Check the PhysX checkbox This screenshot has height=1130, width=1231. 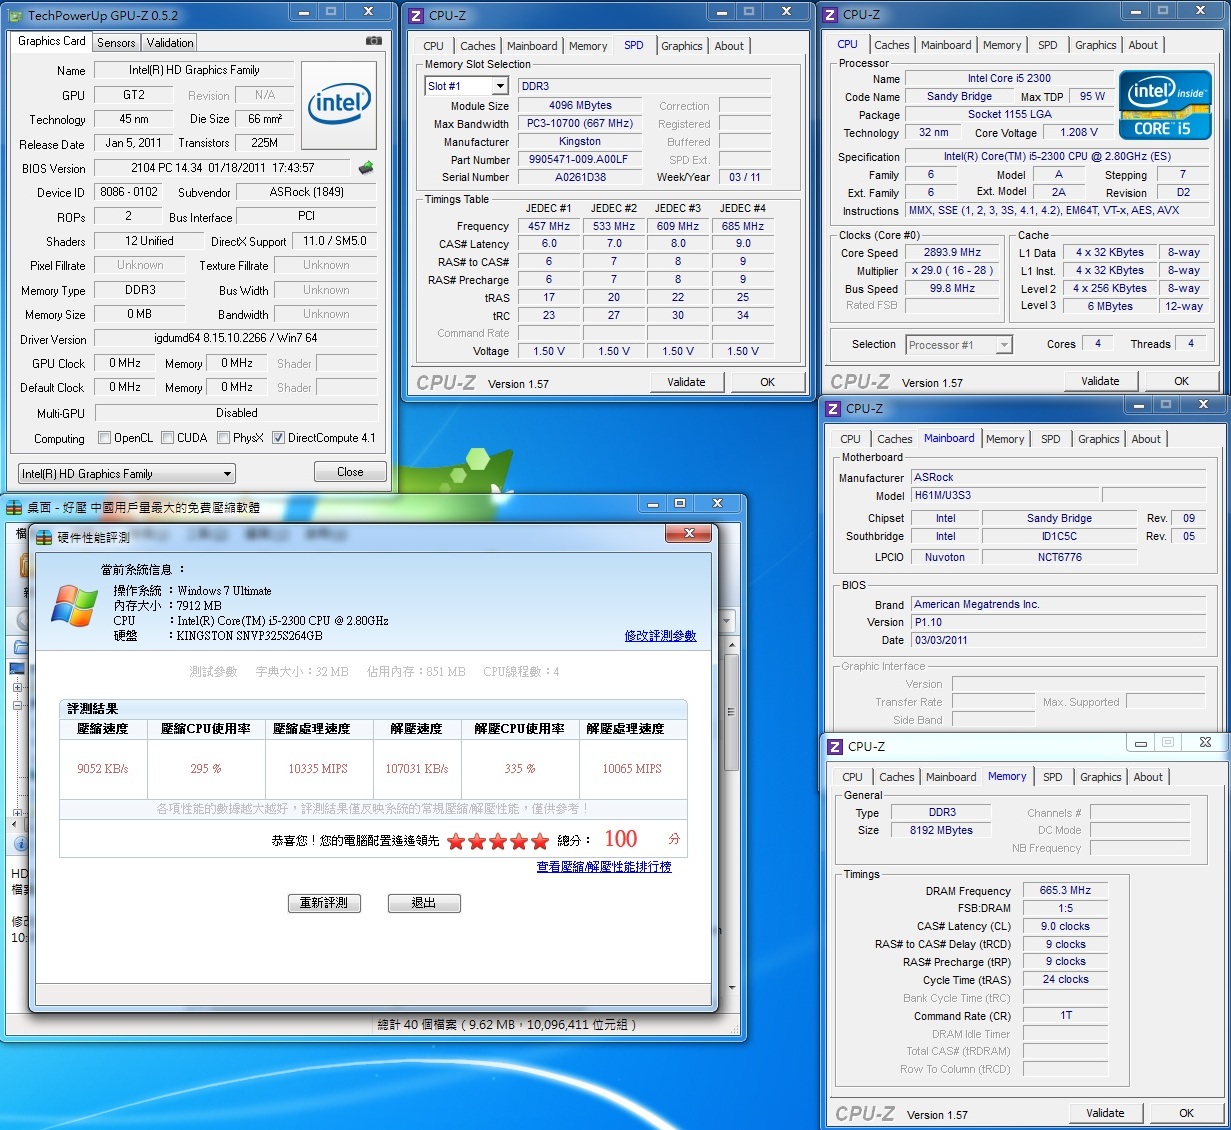pyautogui.click(x=223, y=438)
